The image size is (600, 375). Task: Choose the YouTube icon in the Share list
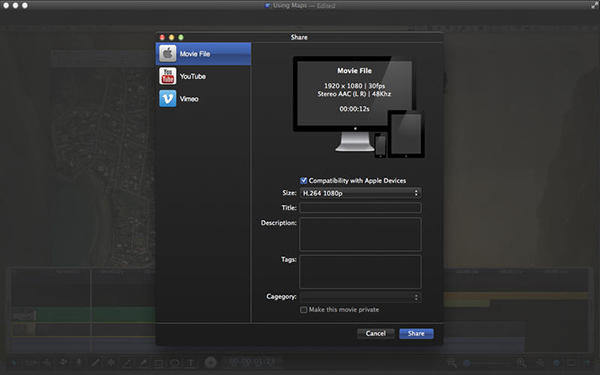click(168, 76)
